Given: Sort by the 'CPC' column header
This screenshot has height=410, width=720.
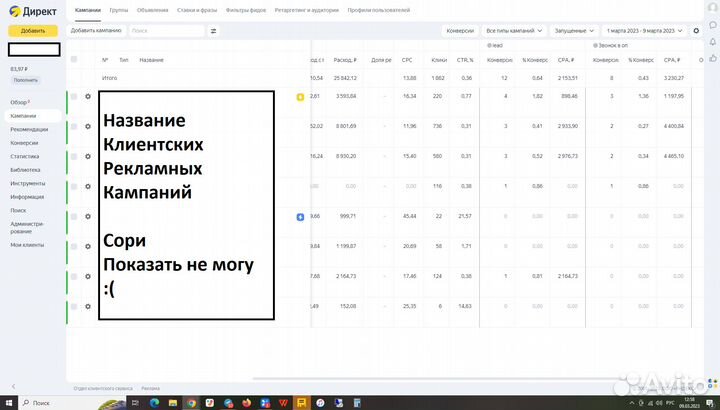Looking at the screenshot, I should [x=407, y=60].
